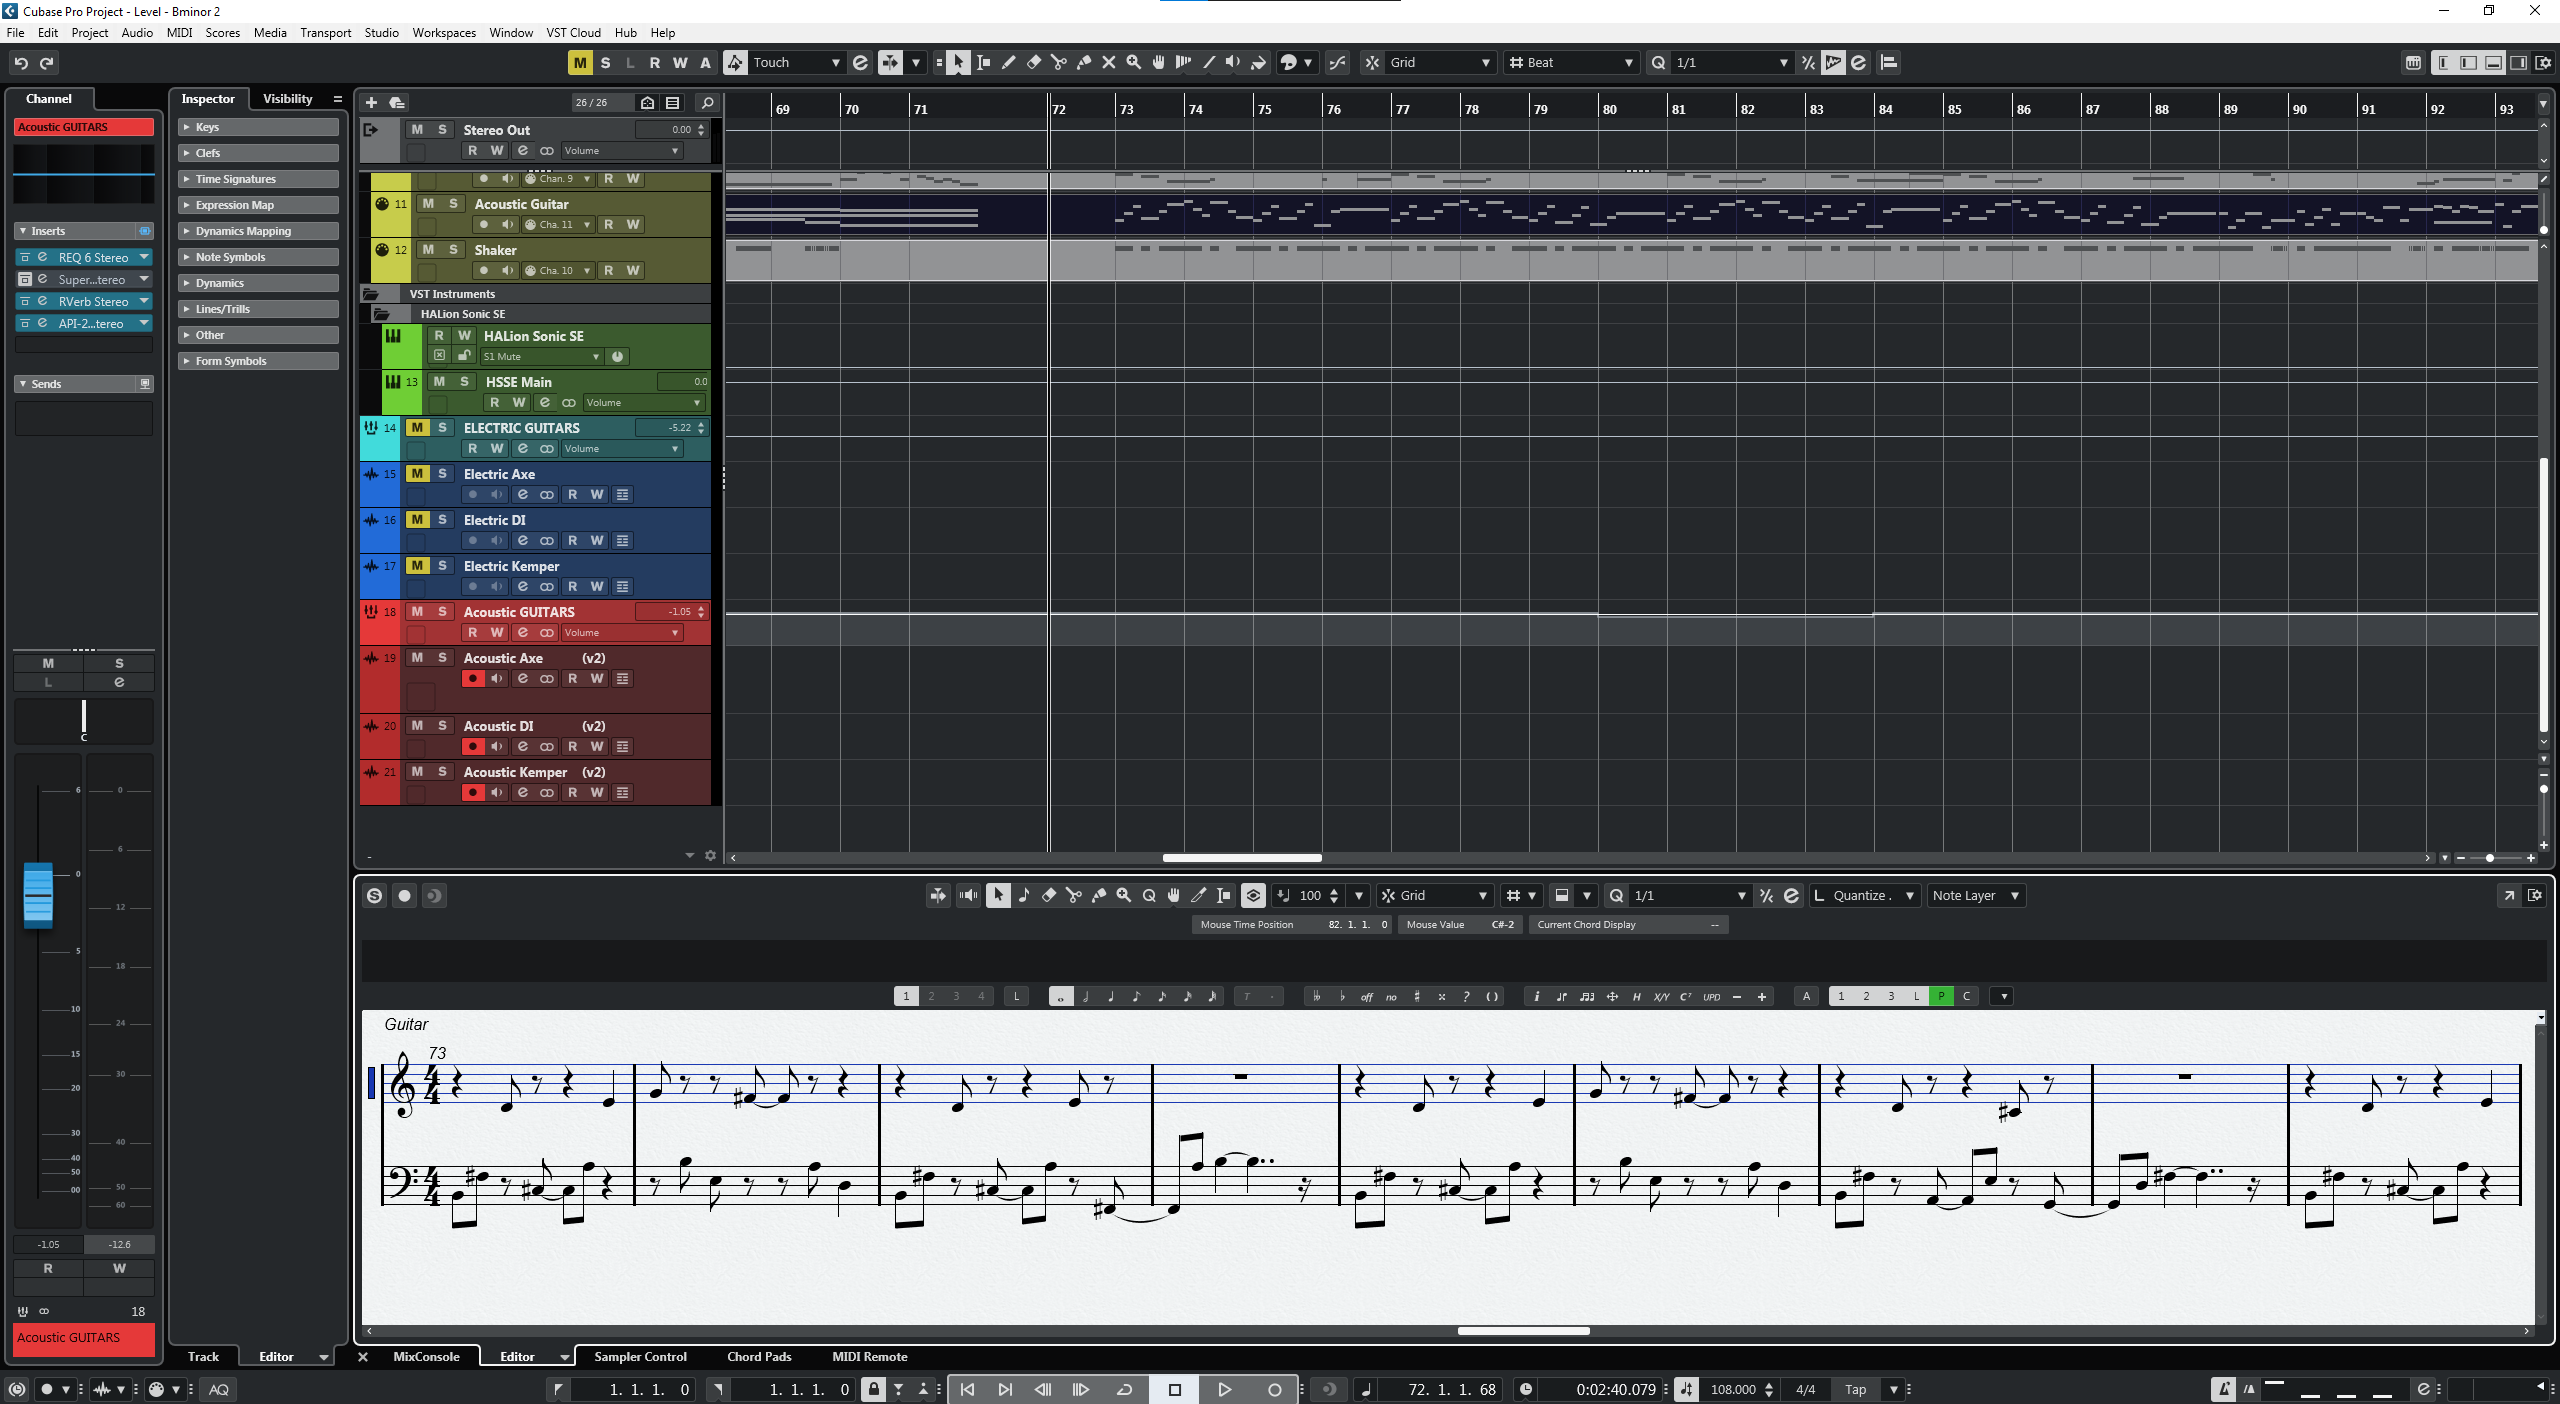Click the Add Track plus icon
This screenshot has height=1404, width=2560.
[x=371, y=102]
